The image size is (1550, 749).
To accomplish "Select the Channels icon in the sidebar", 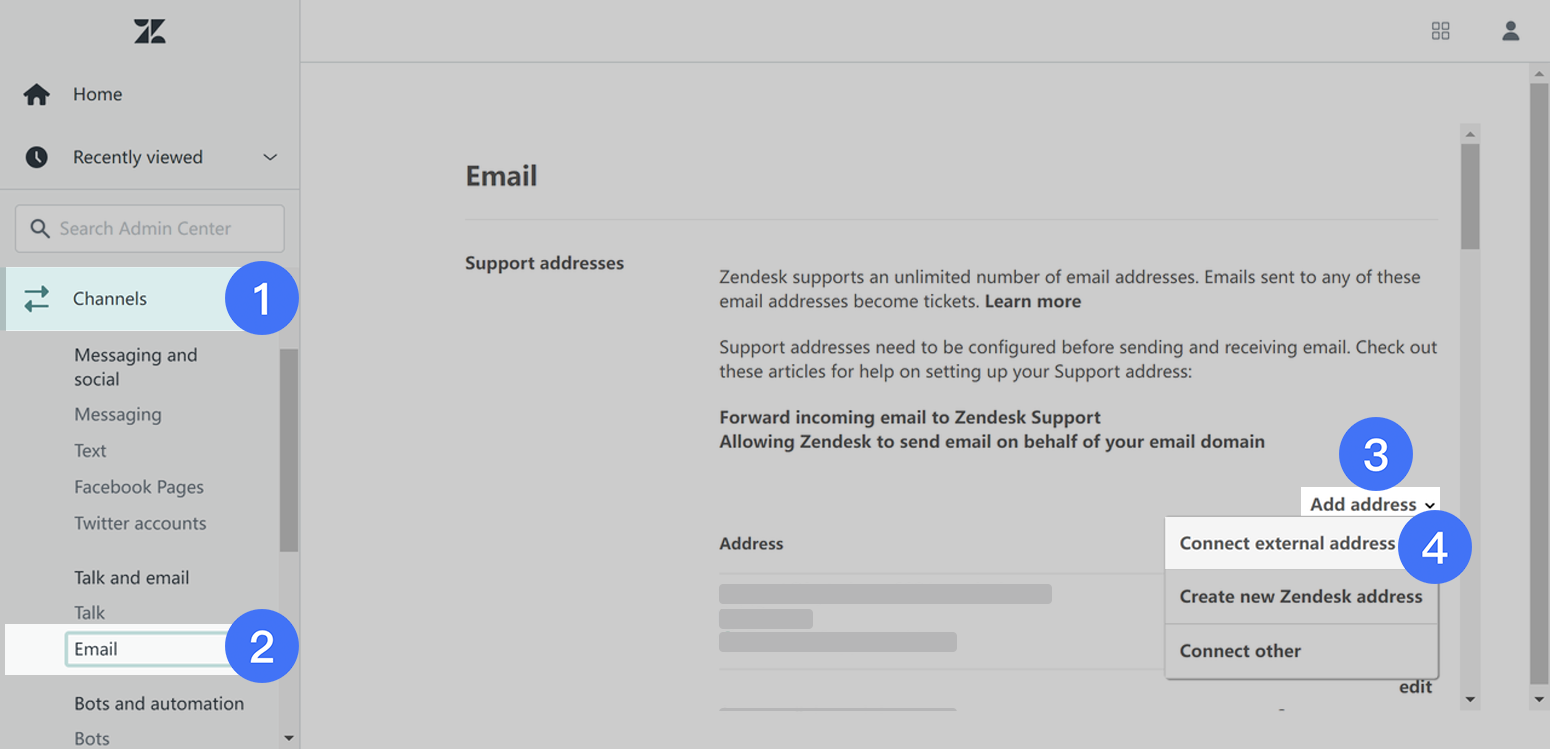I will coord(37,298).
